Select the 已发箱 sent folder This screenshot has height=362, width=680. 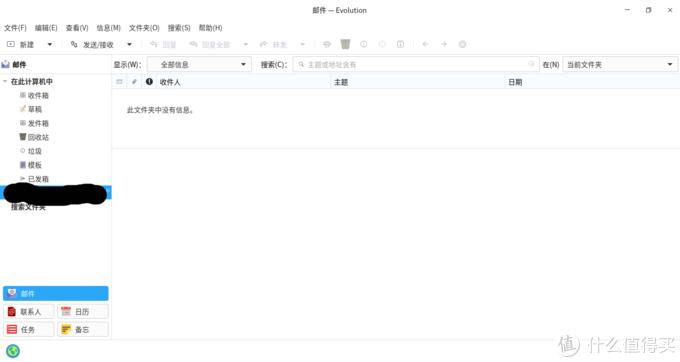pos(34,179)
